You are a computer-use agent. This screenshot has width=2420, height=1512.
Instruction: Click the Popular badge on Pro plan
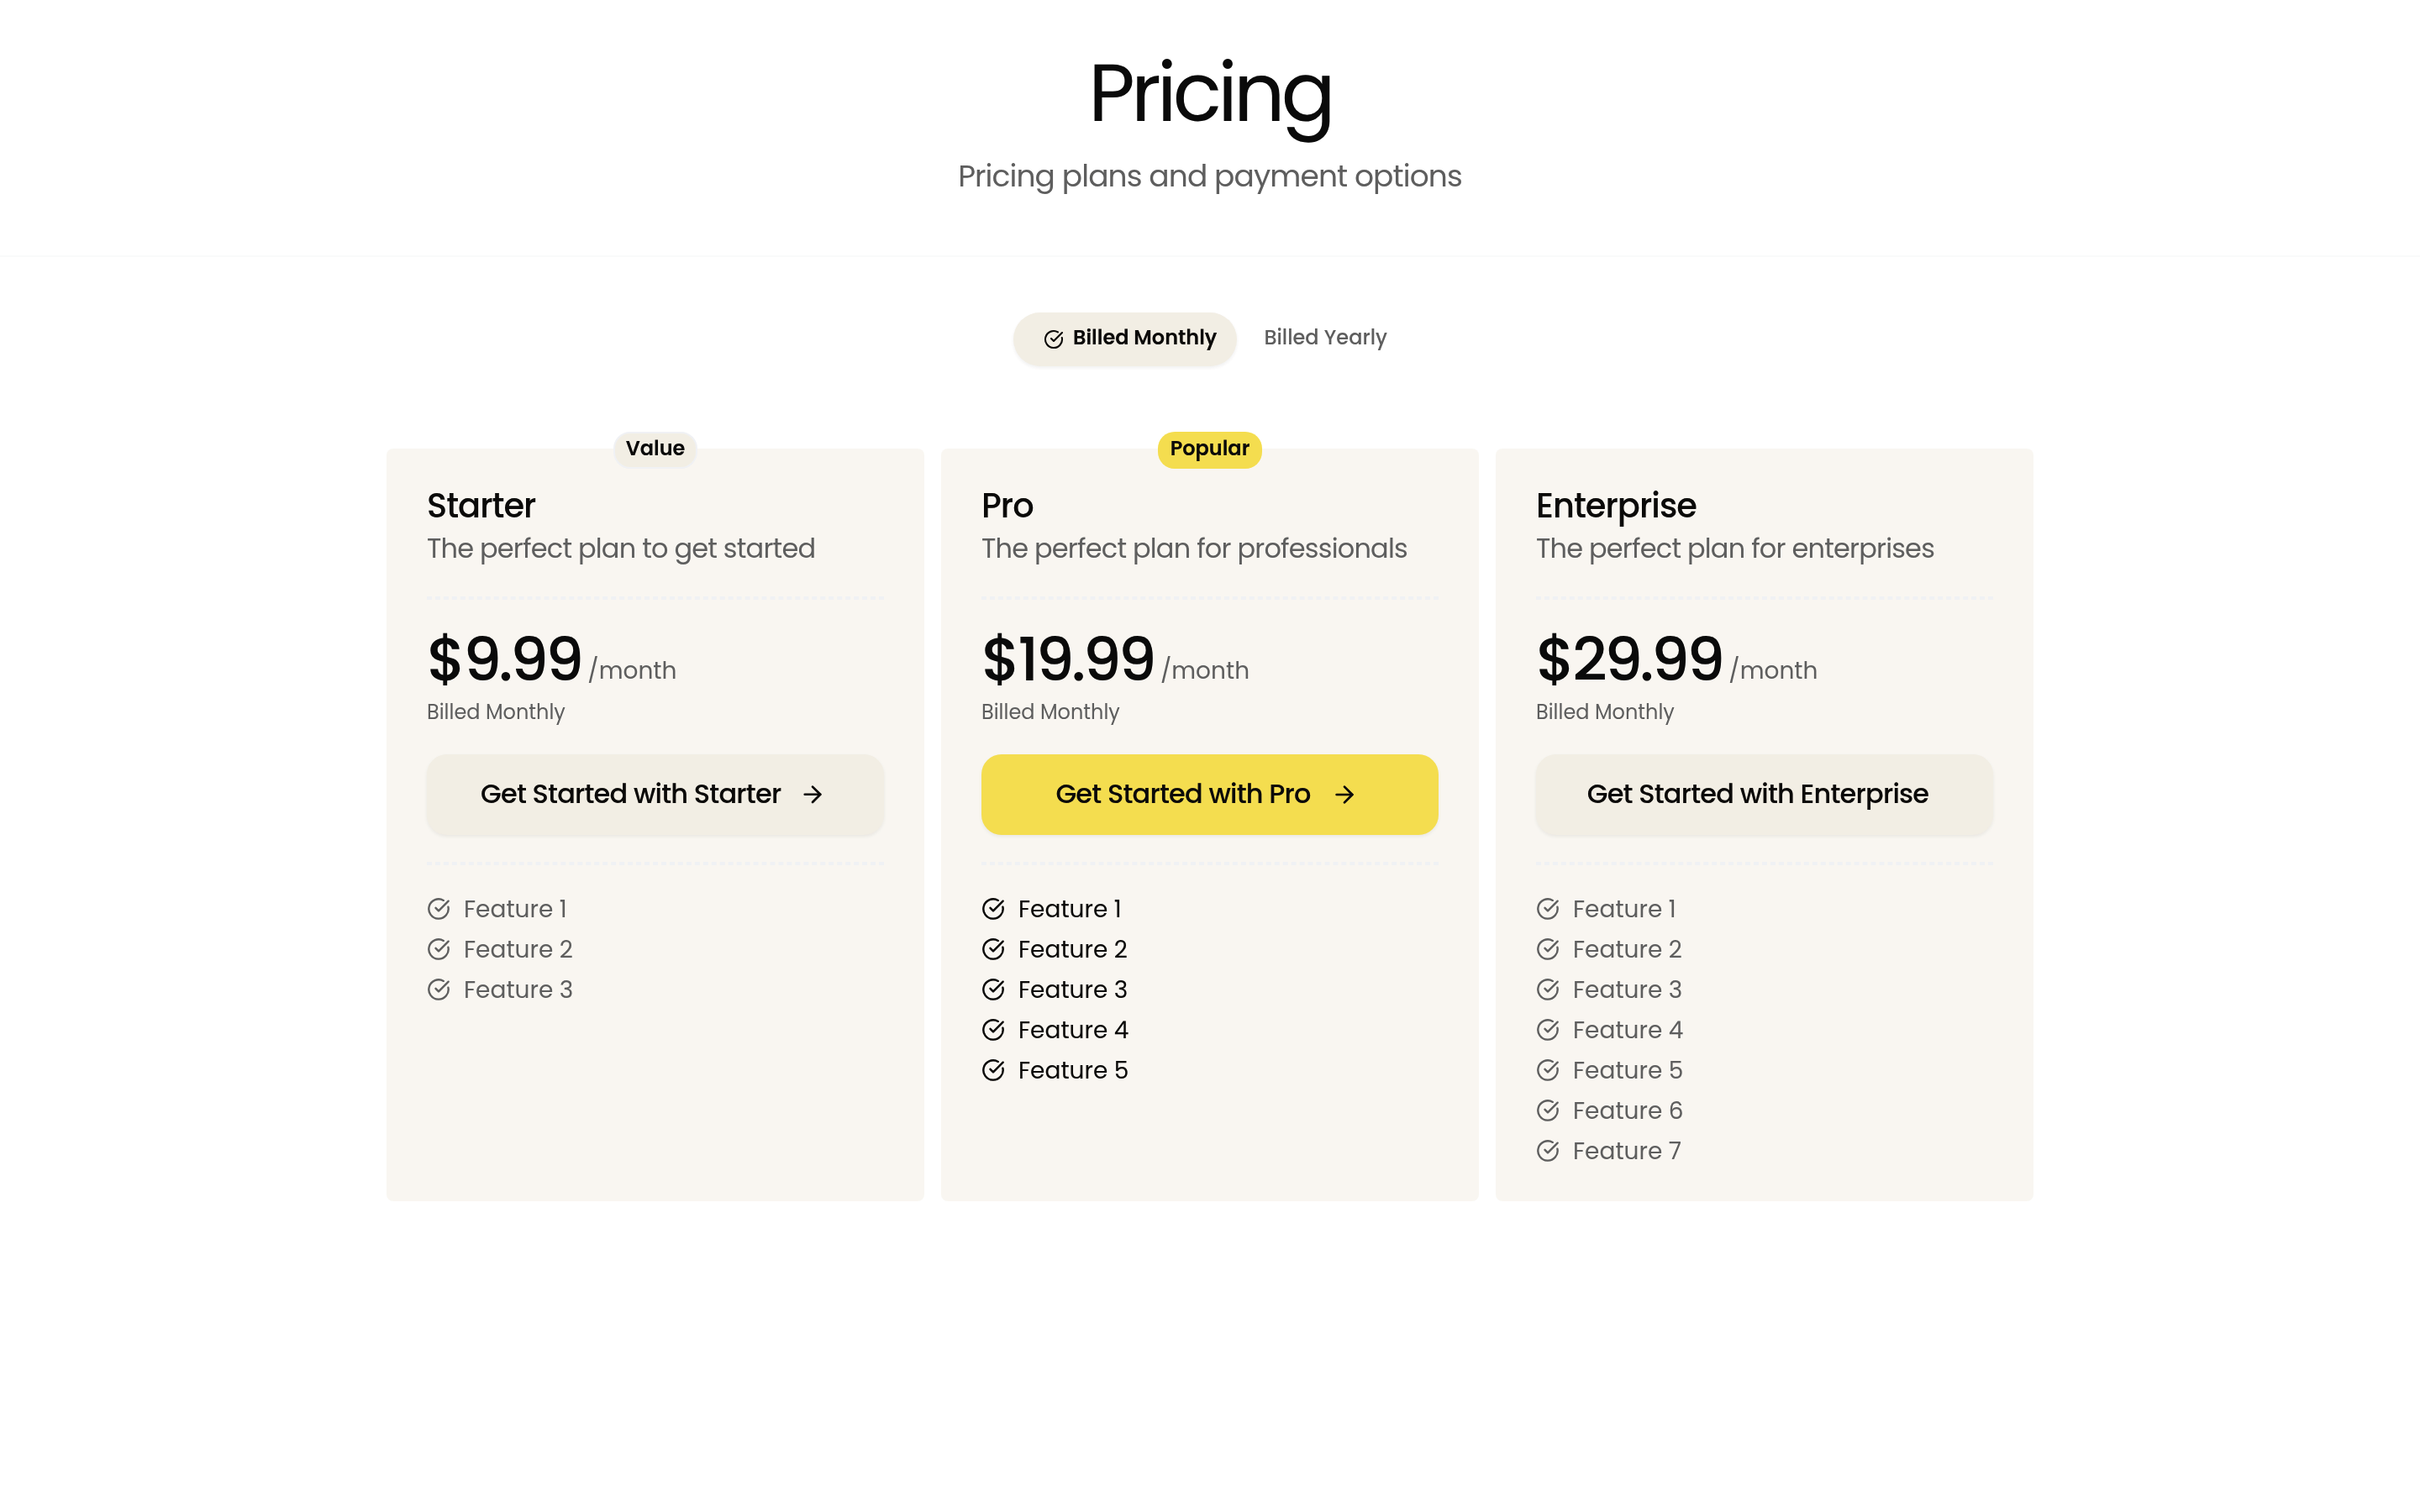(x=1209, y=449)
